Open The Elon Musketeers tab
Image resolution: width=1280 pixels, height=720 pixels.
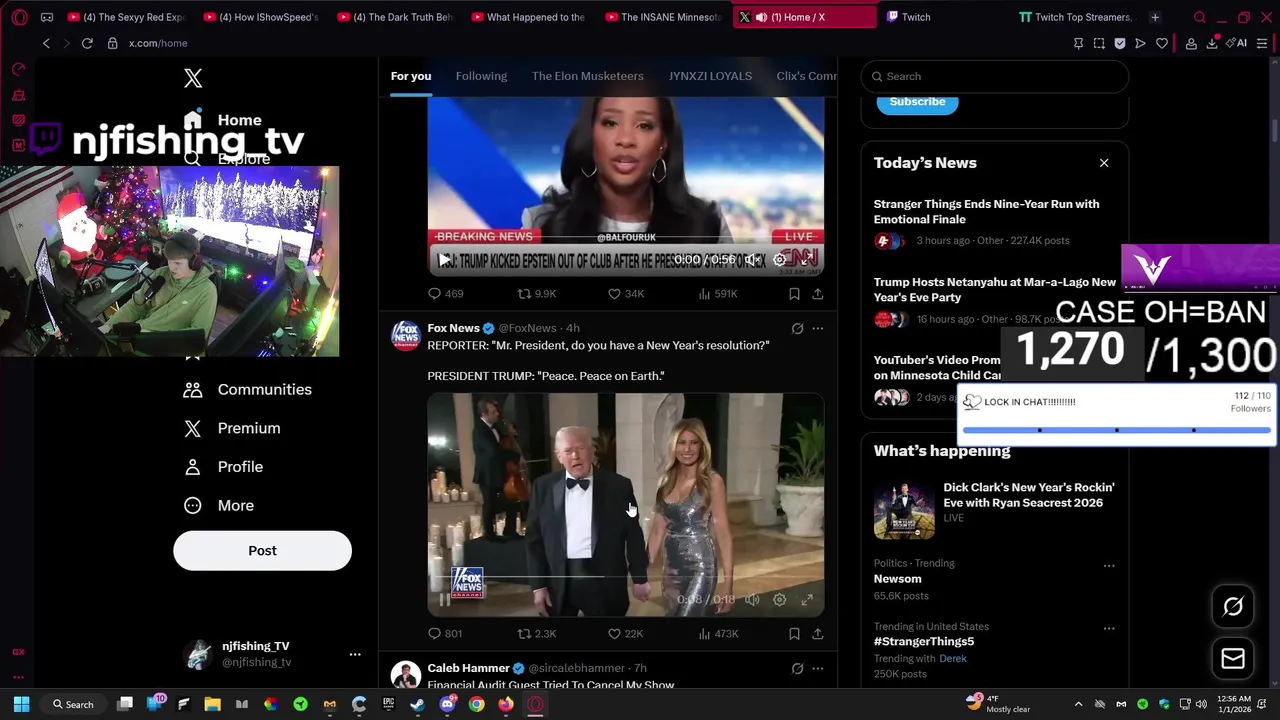click(x=587, y=76)
